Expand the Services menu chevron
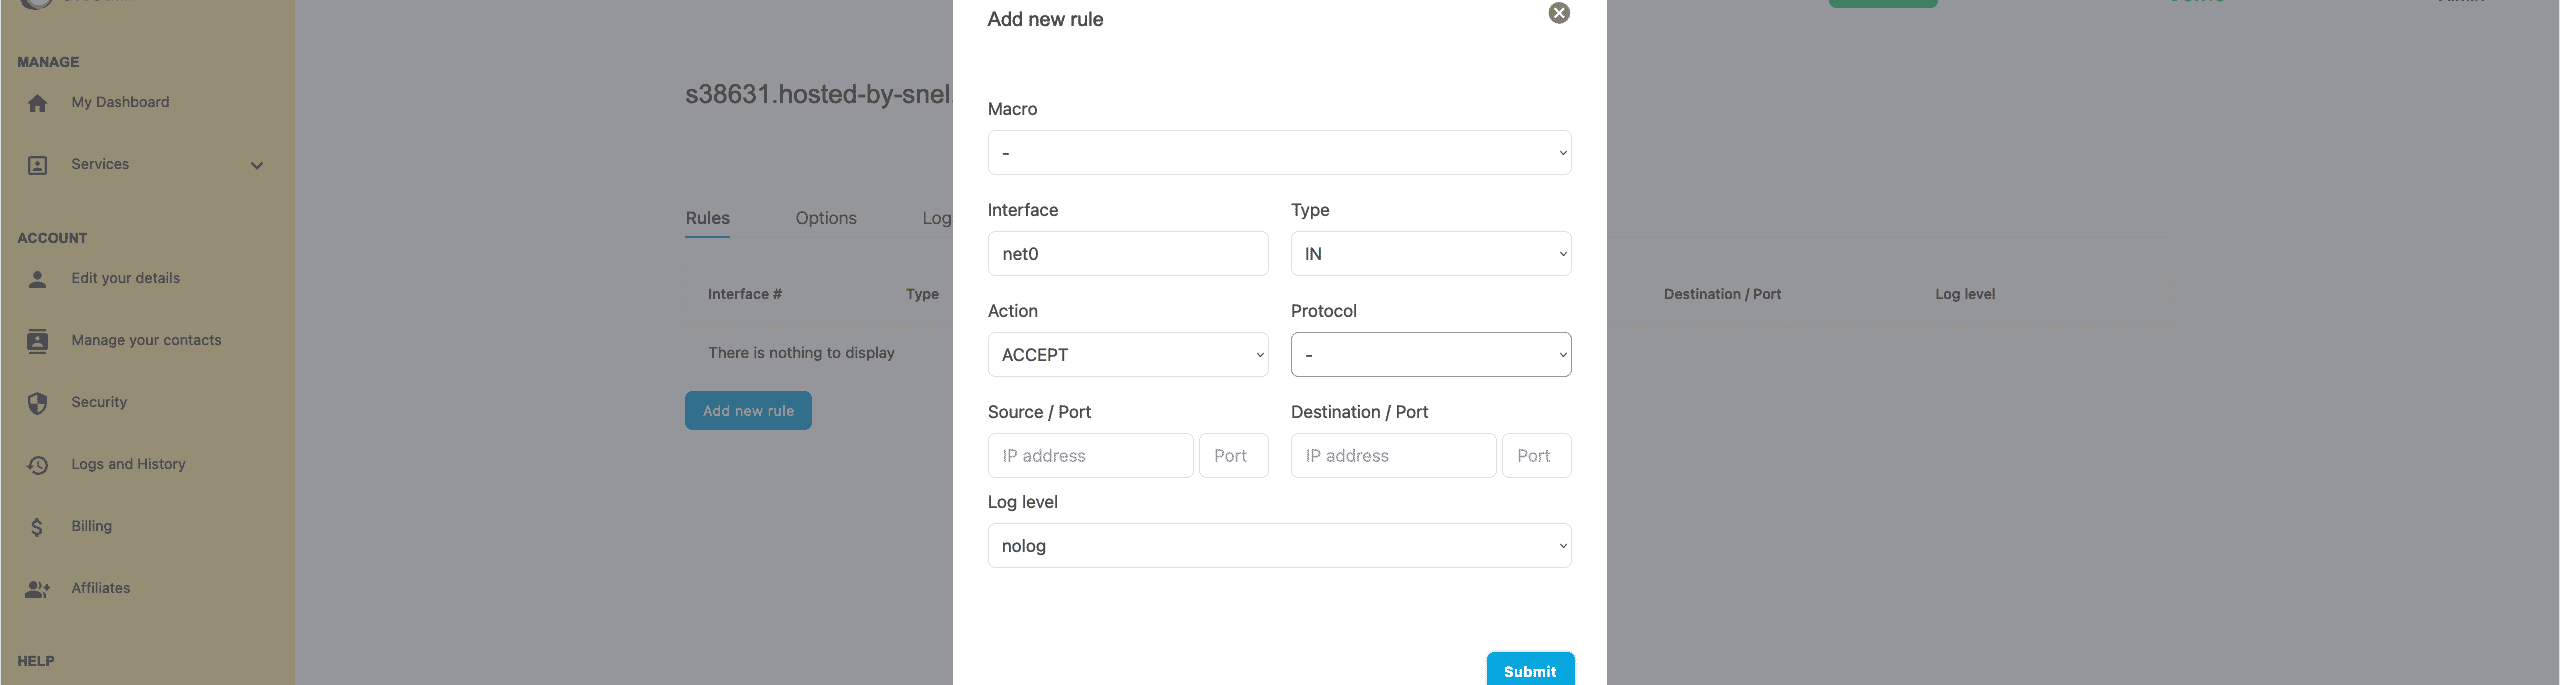The height and width of the screenshot is (685, 2560). pos(257,165)
